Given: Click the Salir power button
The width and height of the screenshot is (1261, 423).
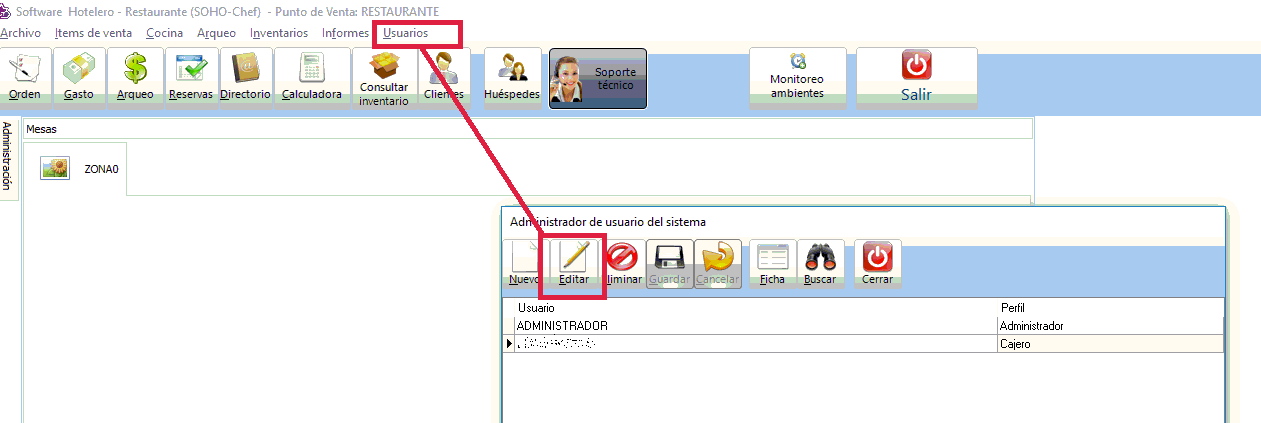Looking at the screenshot, I should (x=916, y=78).
